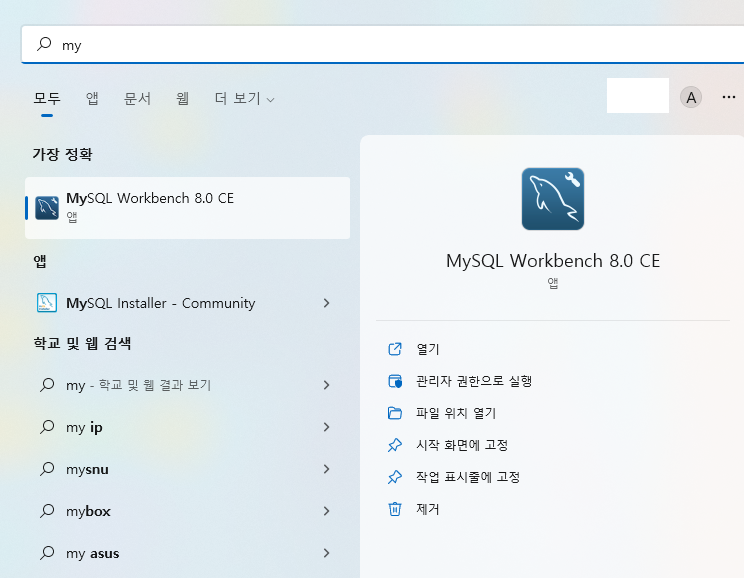Viewport: 744px width, 578px height.
Task: Click the magnifier icon next to "my asus"
Action: (47, 552)
